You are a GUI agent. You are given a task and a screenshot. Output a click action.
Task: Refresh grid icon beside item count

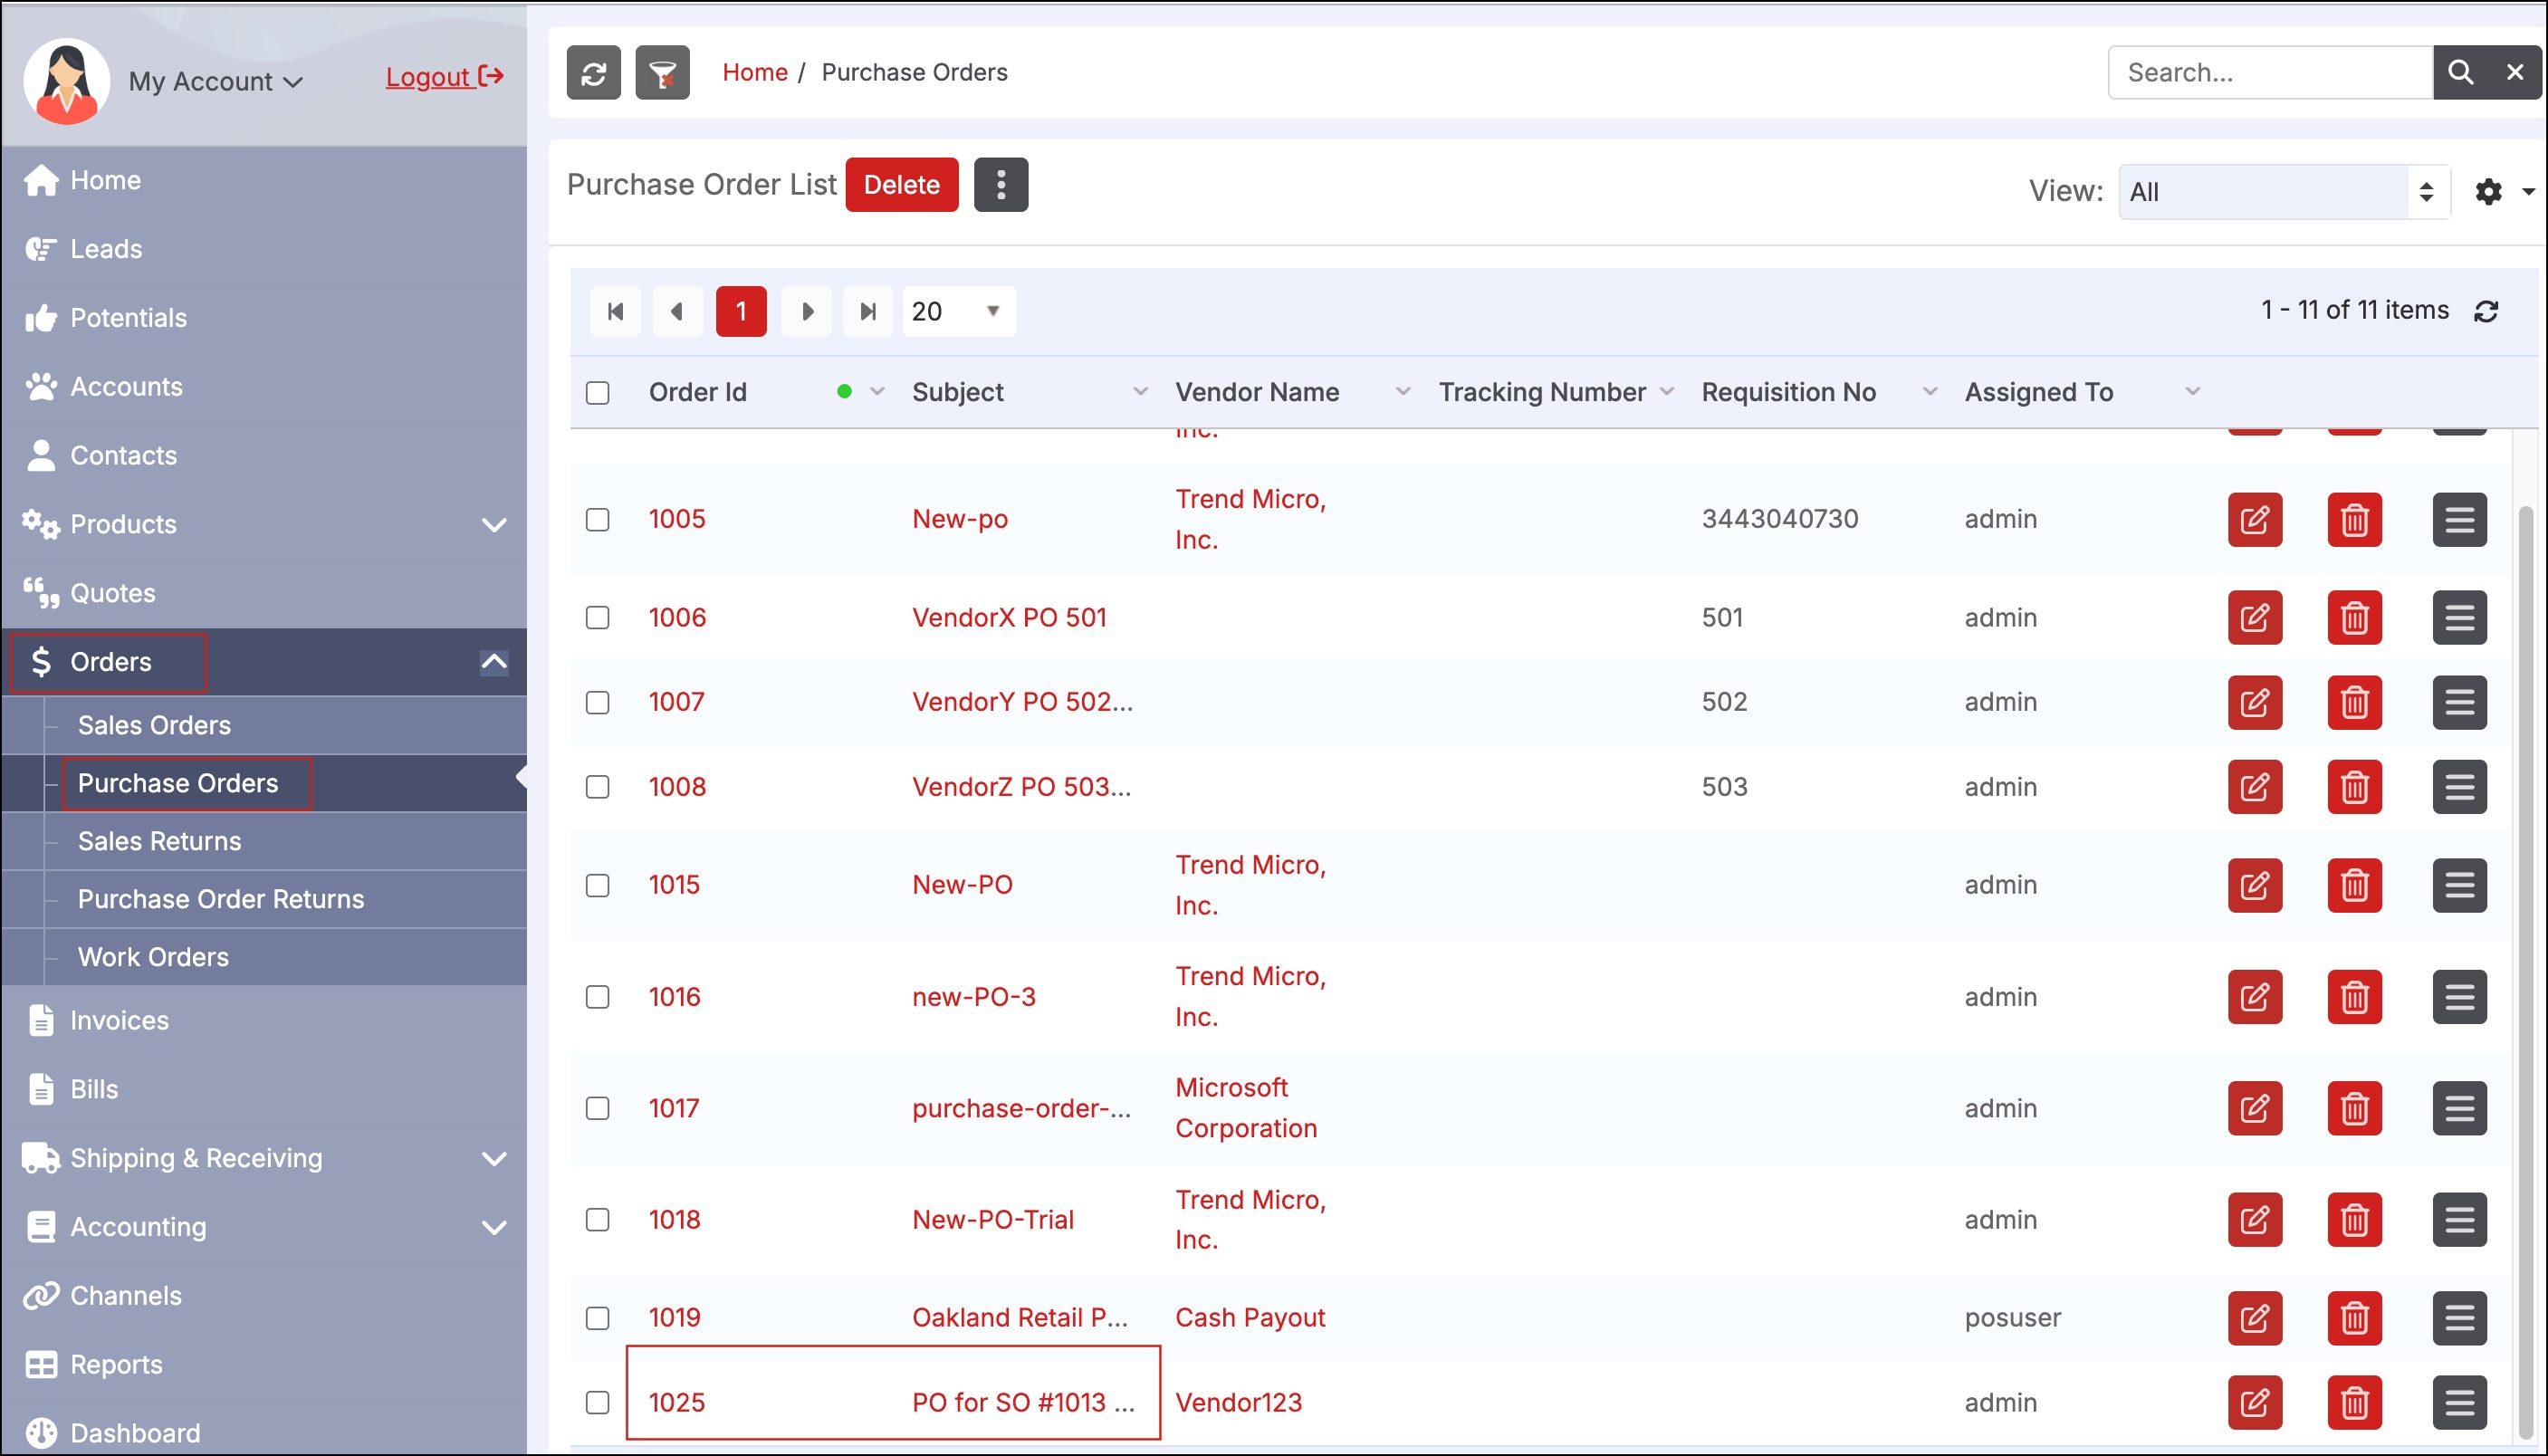(2486, 311)
